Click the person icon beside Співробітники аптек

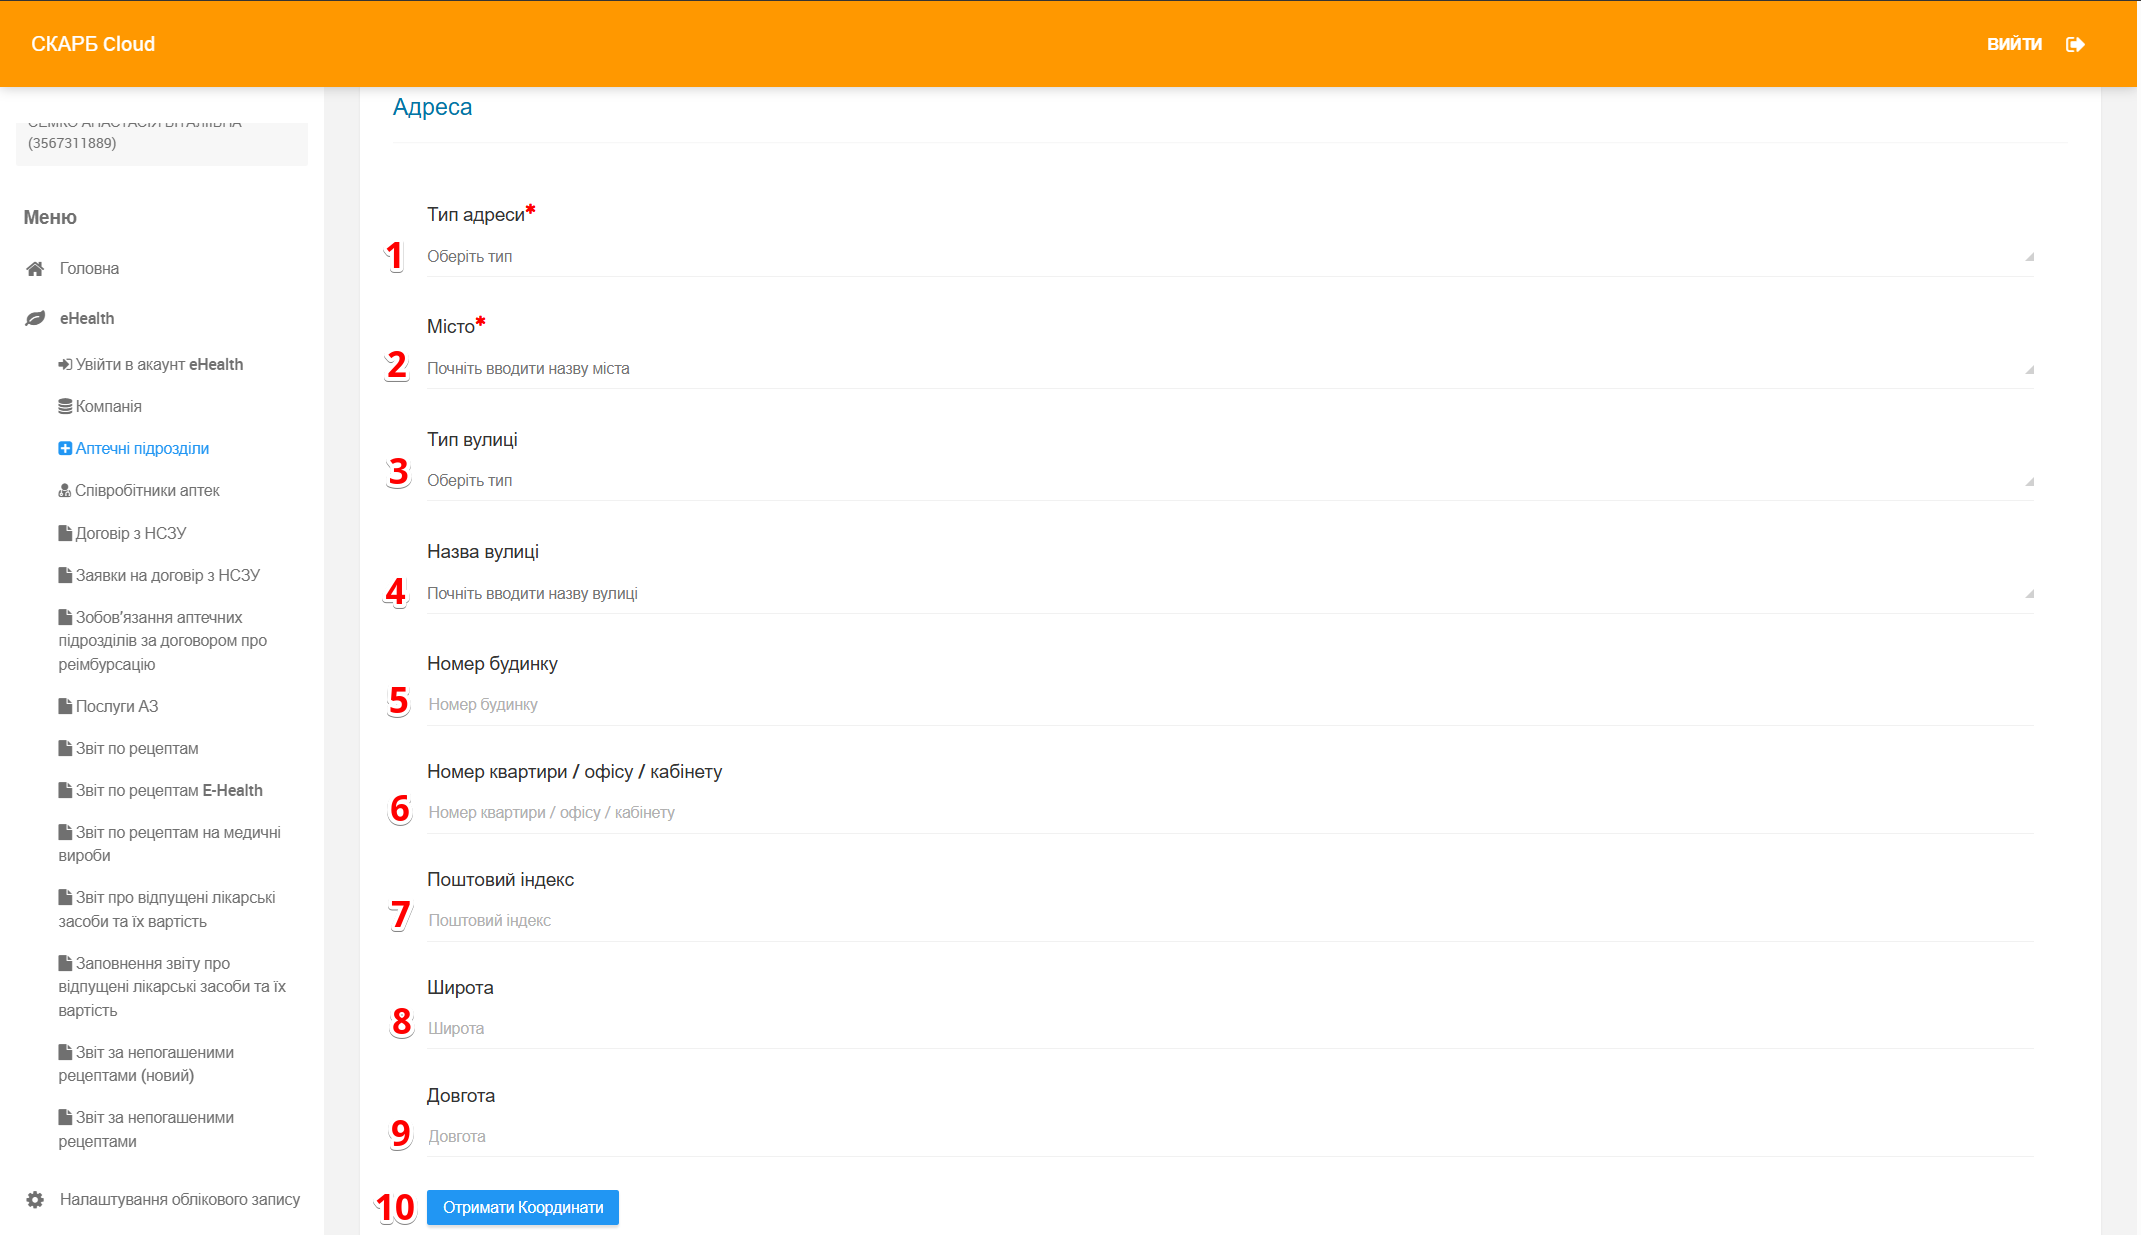tap(65, 490)
